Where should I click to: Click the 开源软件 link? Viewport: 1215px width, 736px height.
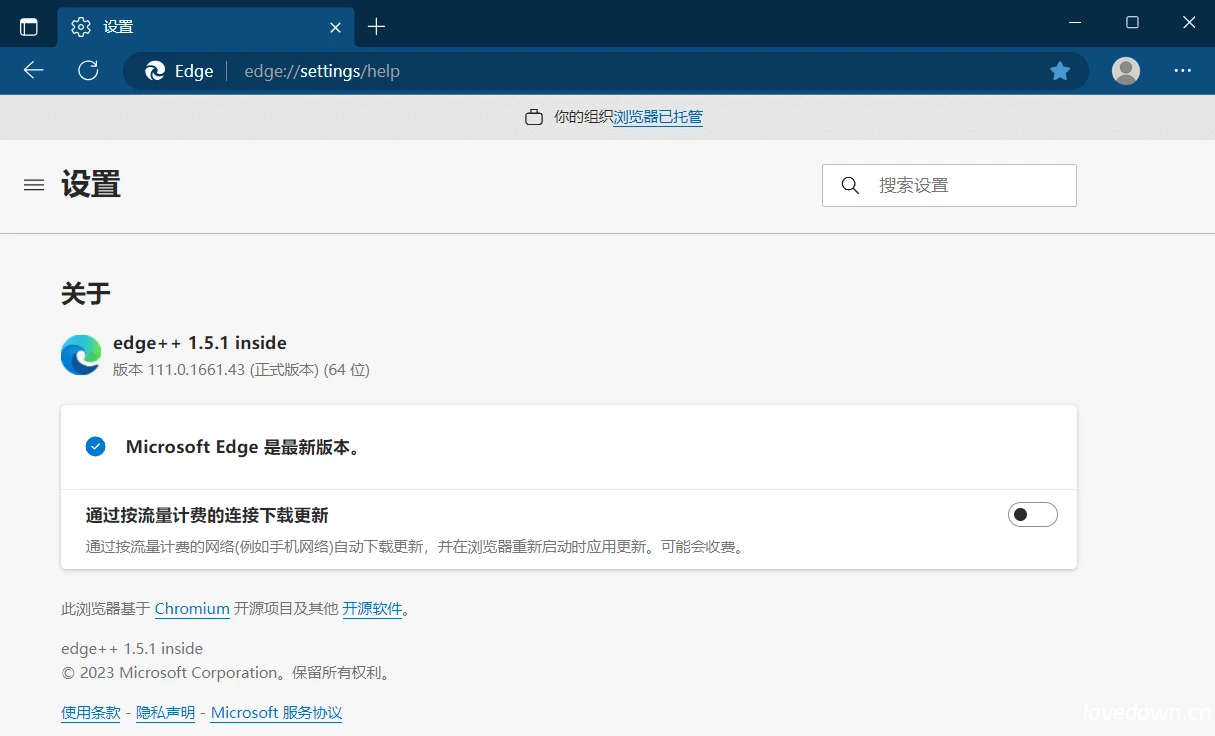[373, 608]
